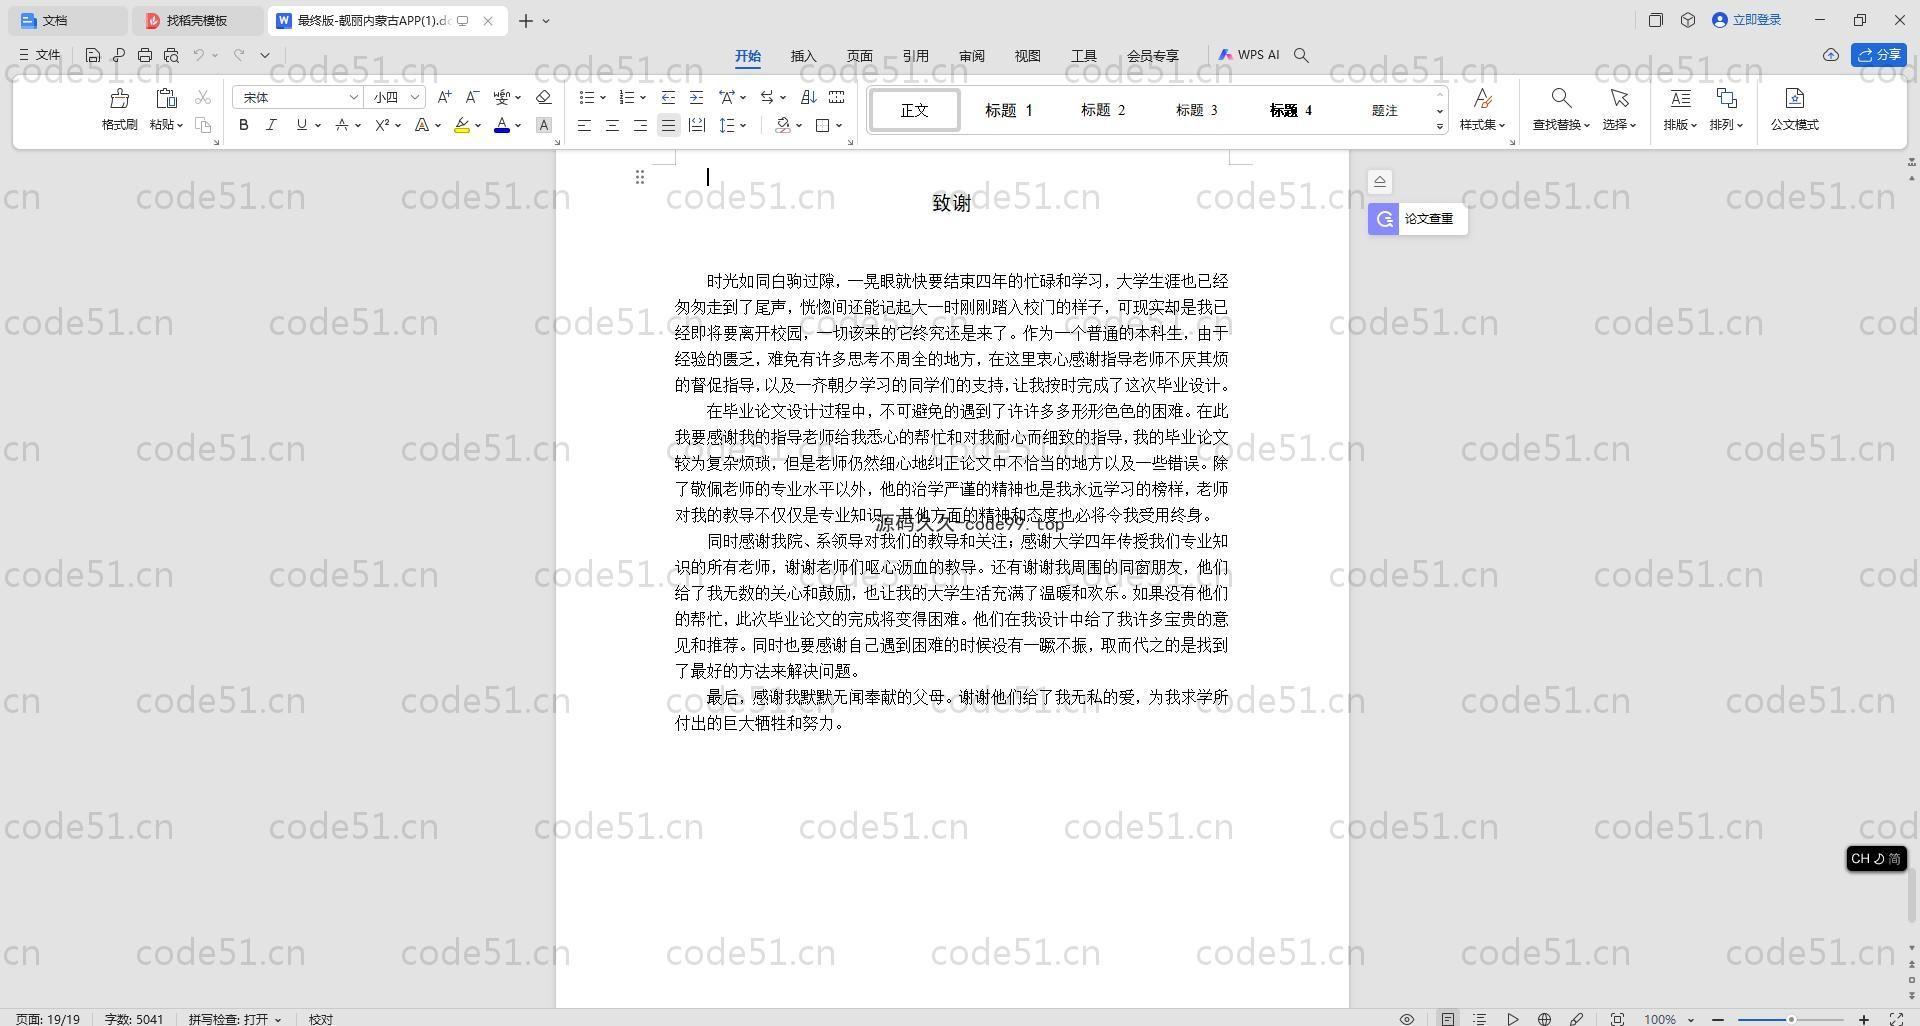Image resolution: width=1920 pixels, height=1026 pixels.
Task: Click the zoom in plus icon
Action: click(x=1864, y=1019)
